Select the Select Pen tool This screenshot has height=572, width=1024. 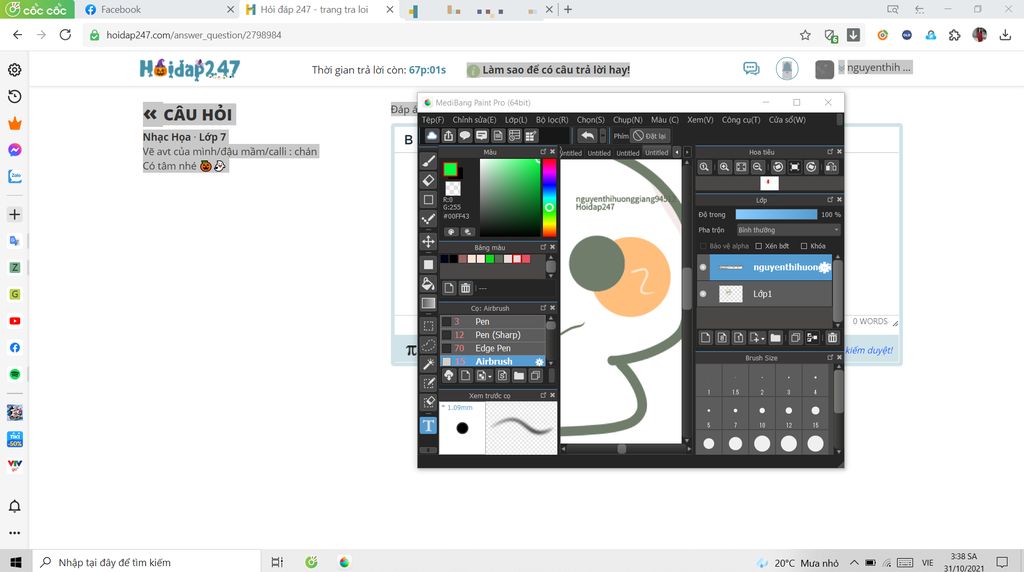click(x=428, y=383)
